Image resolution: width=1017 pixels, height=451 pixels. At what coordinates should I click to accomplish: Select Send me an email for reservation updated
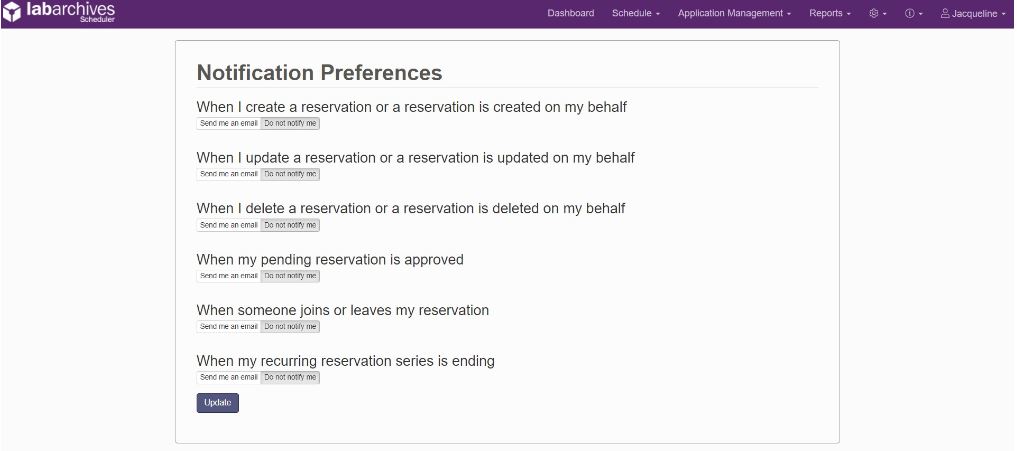(228, 174)
